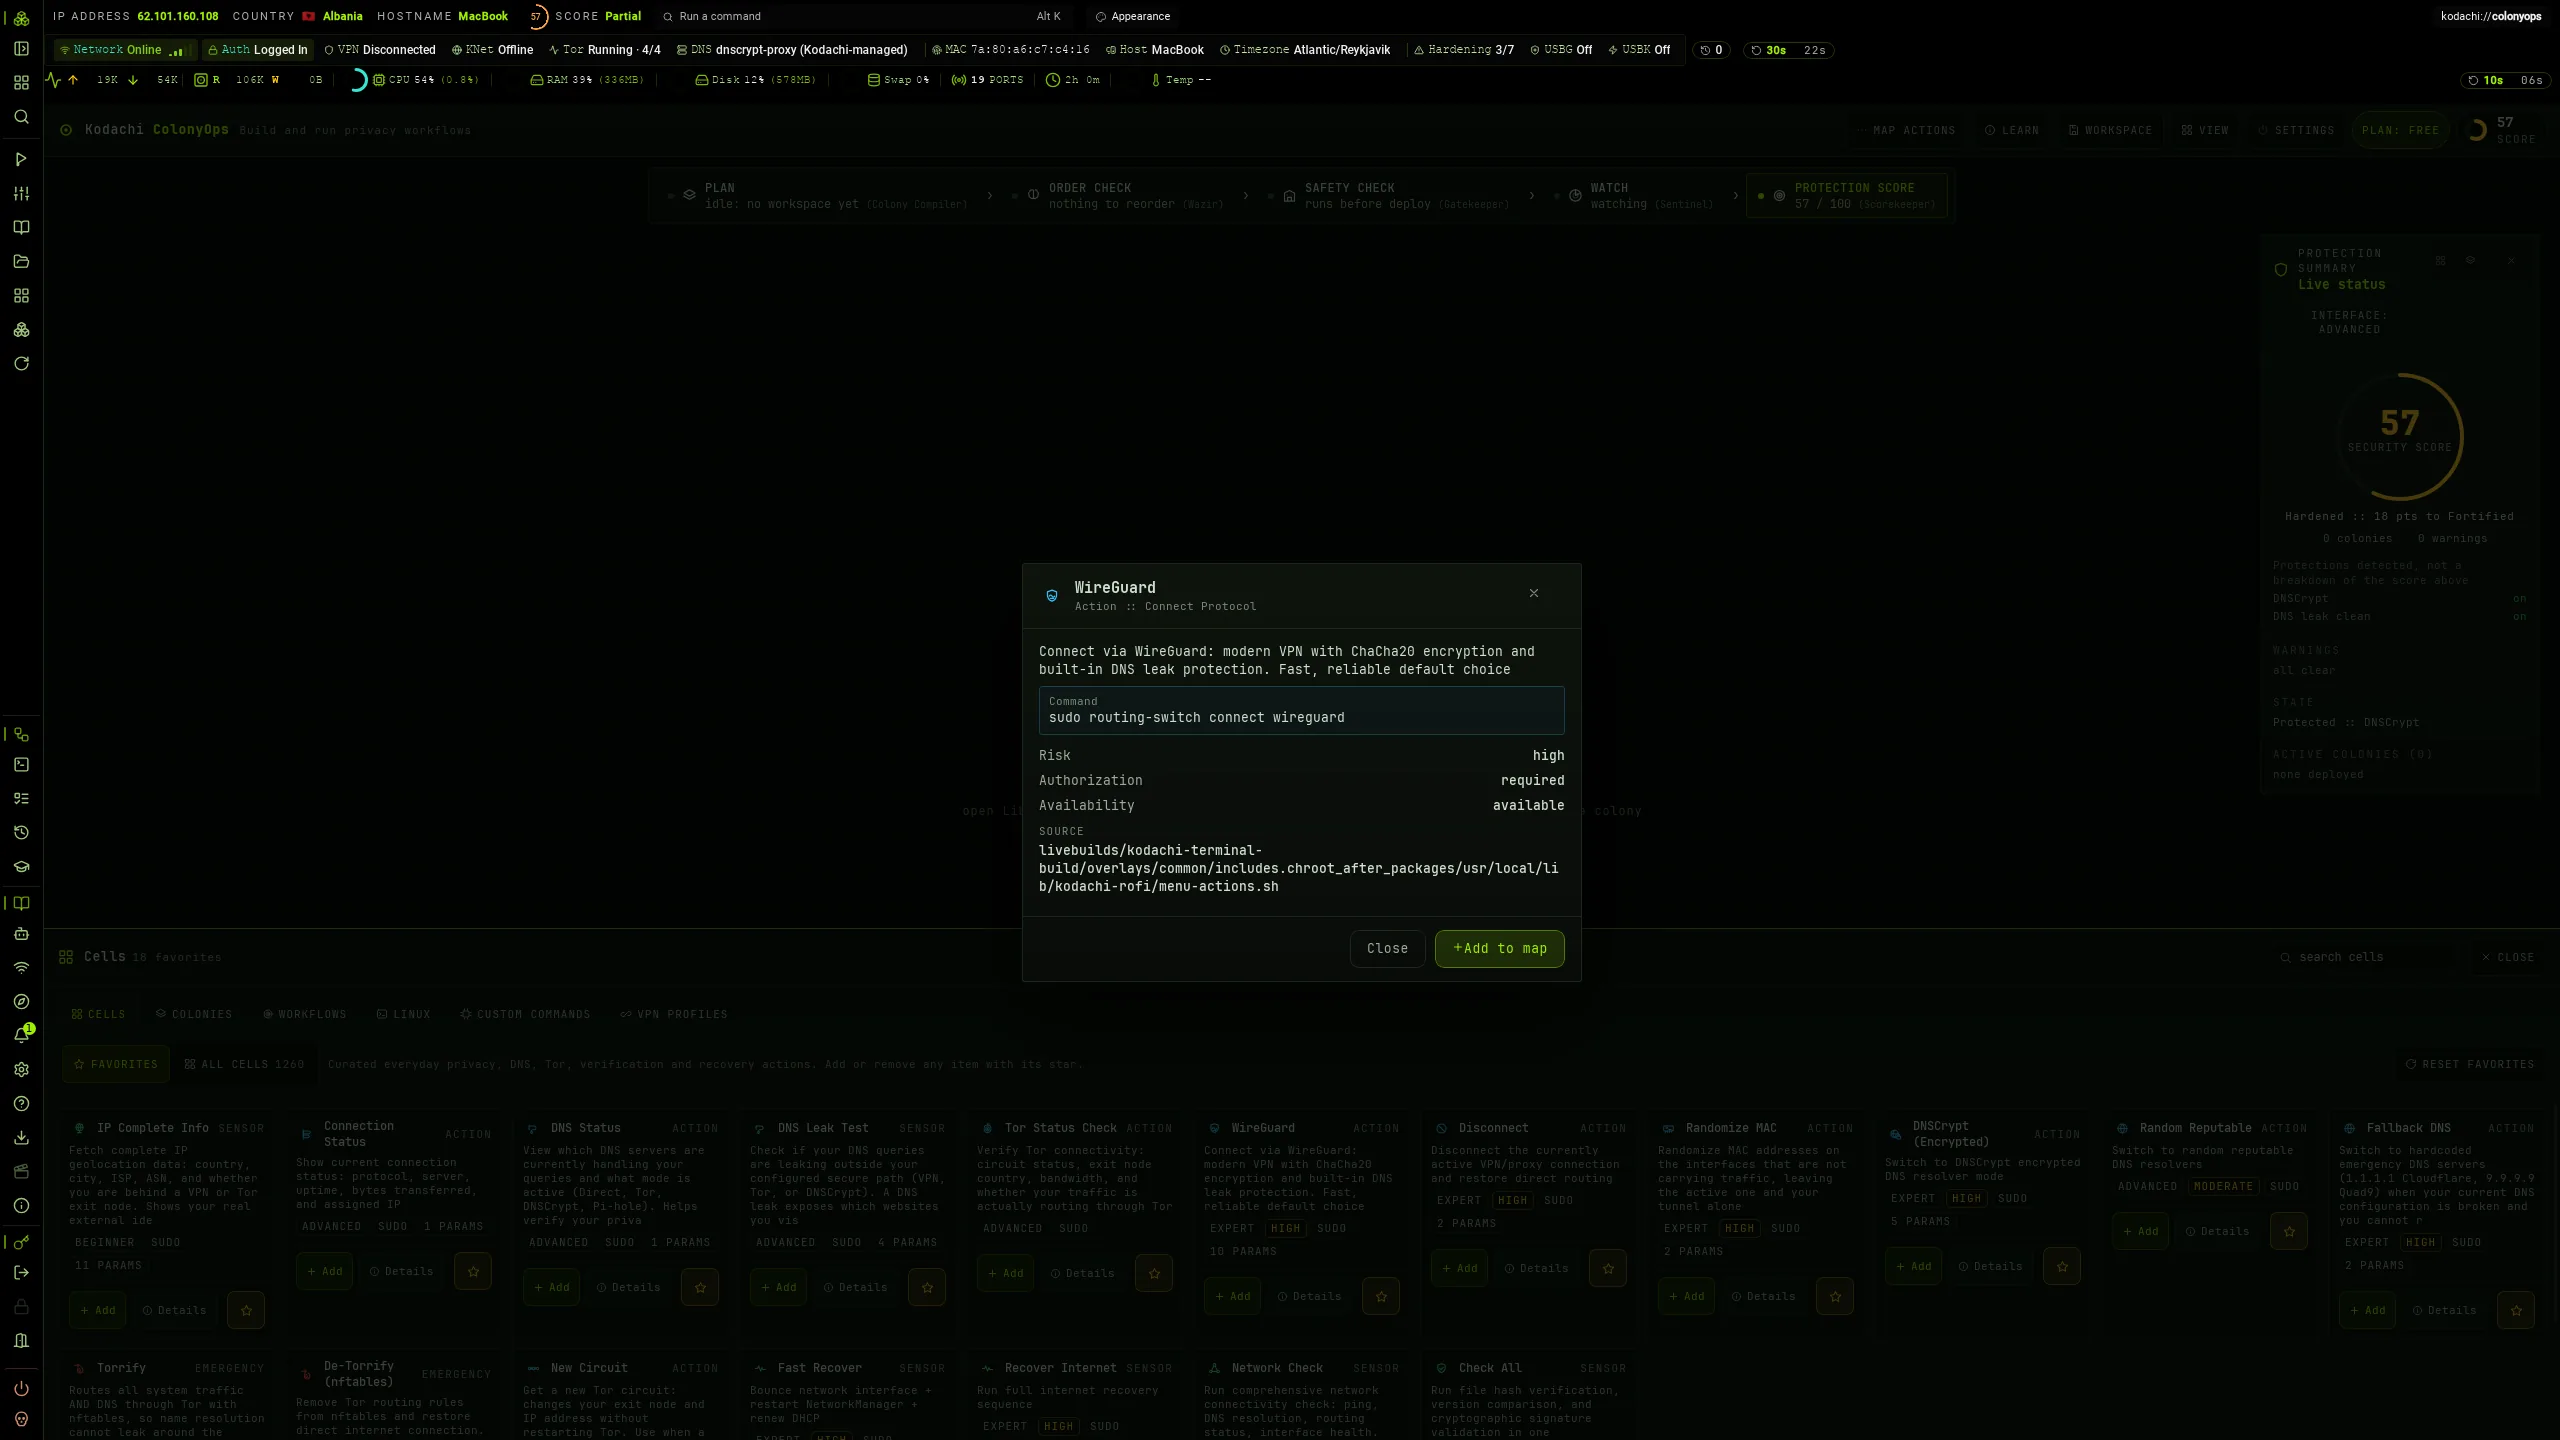Select the Favorites filter tab

pyautogui.click(x=116, y=1065)
